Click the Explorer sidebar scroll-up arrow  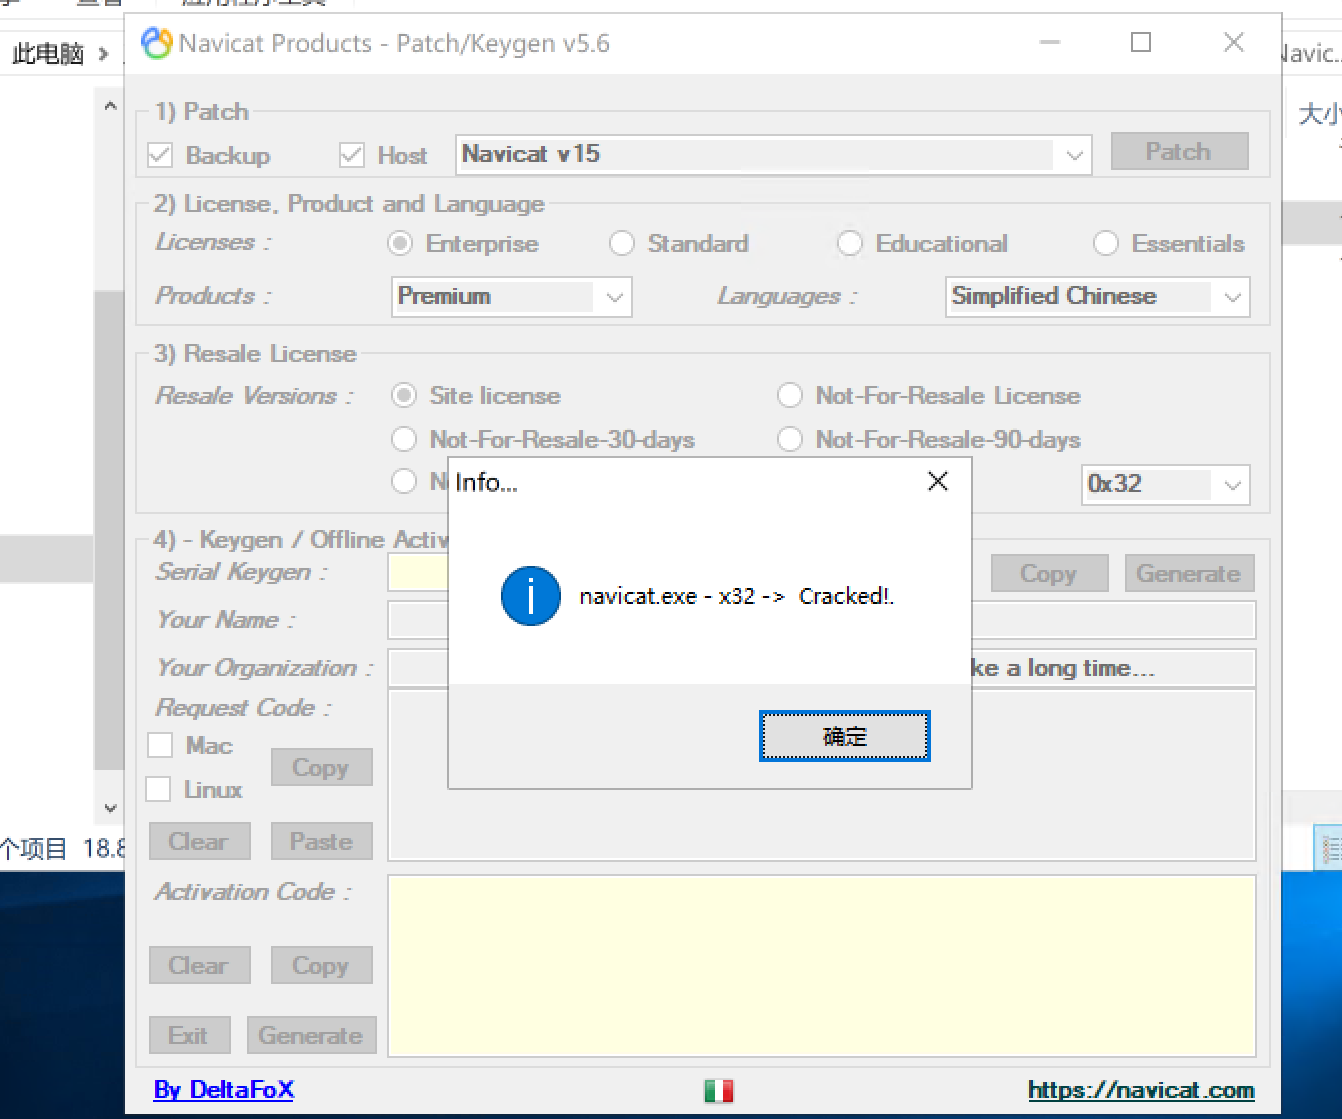pyautogui.click(x=110, y=106)
